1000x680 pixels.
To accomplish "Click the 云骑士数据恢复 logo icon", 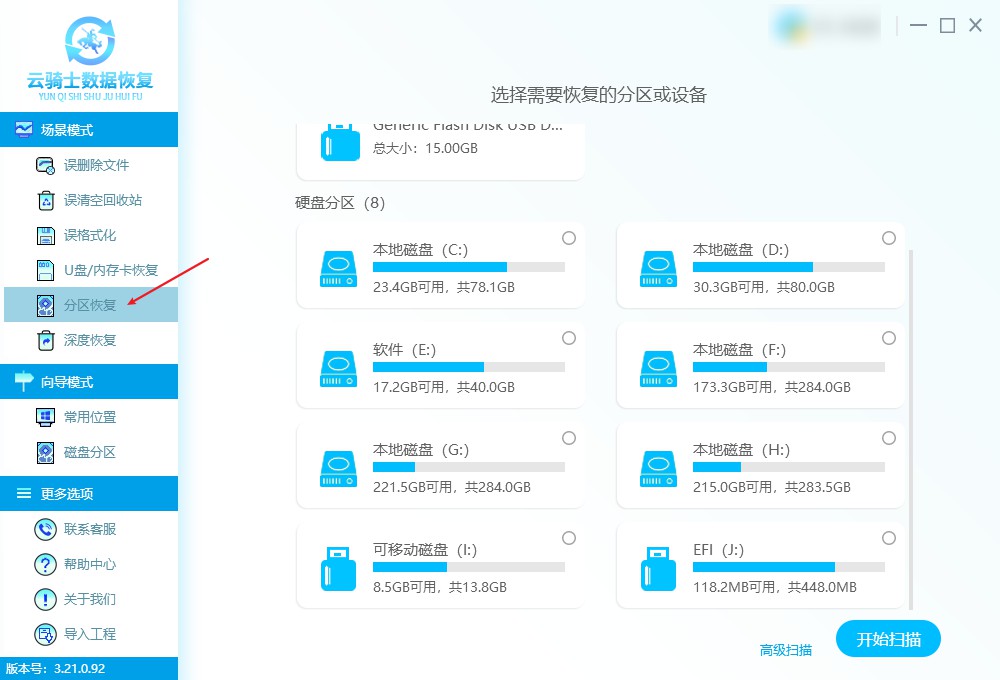I will (90, 41).
